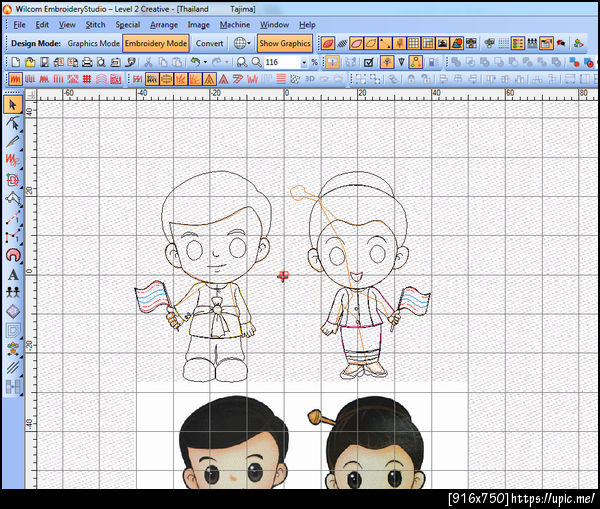
Task: Toggle the underlay option with triangle icon
Action: (x=209, y=79)
